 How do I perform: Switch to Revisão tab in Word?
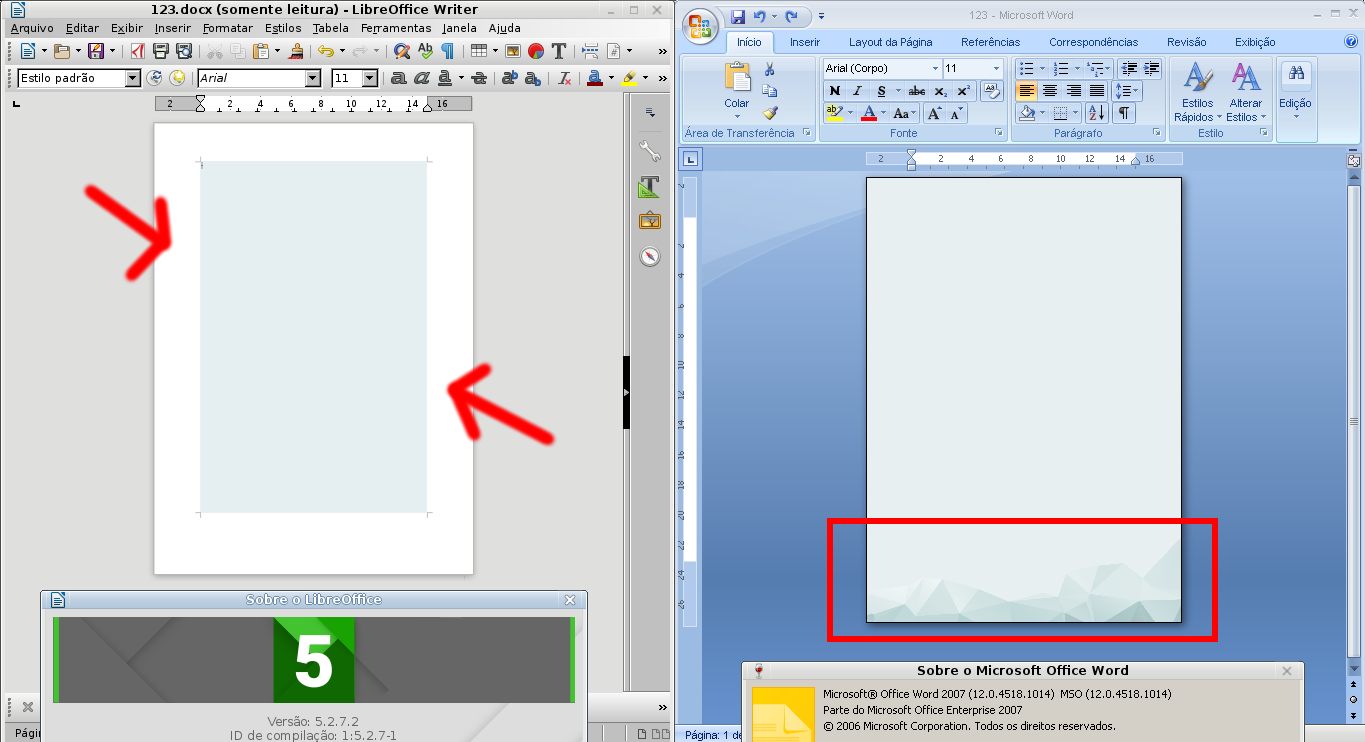[x=1187, y=42]
